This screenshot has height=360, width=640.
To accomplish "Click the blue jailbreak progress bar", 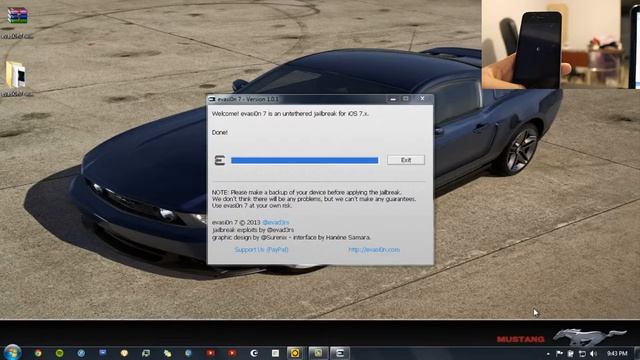I will (304, 160).
